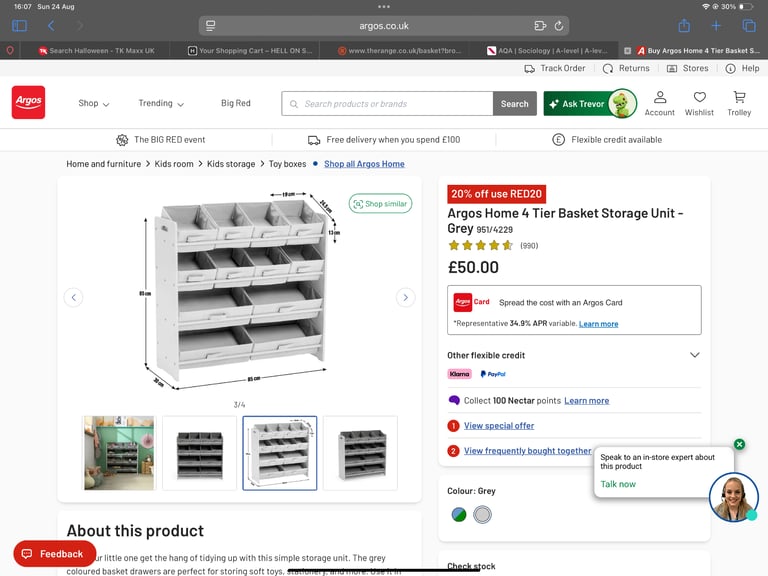
Task: Go to Toy boxes breadcrumb
Action: coord(288,164)
